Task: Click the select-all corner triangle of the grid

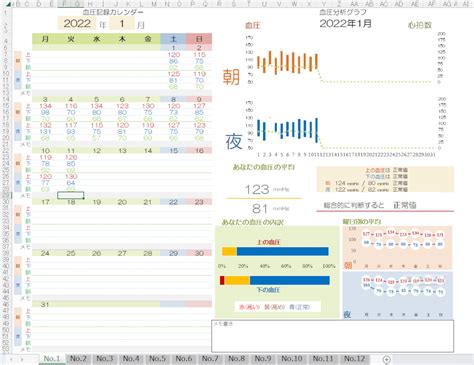Action: 9,4
